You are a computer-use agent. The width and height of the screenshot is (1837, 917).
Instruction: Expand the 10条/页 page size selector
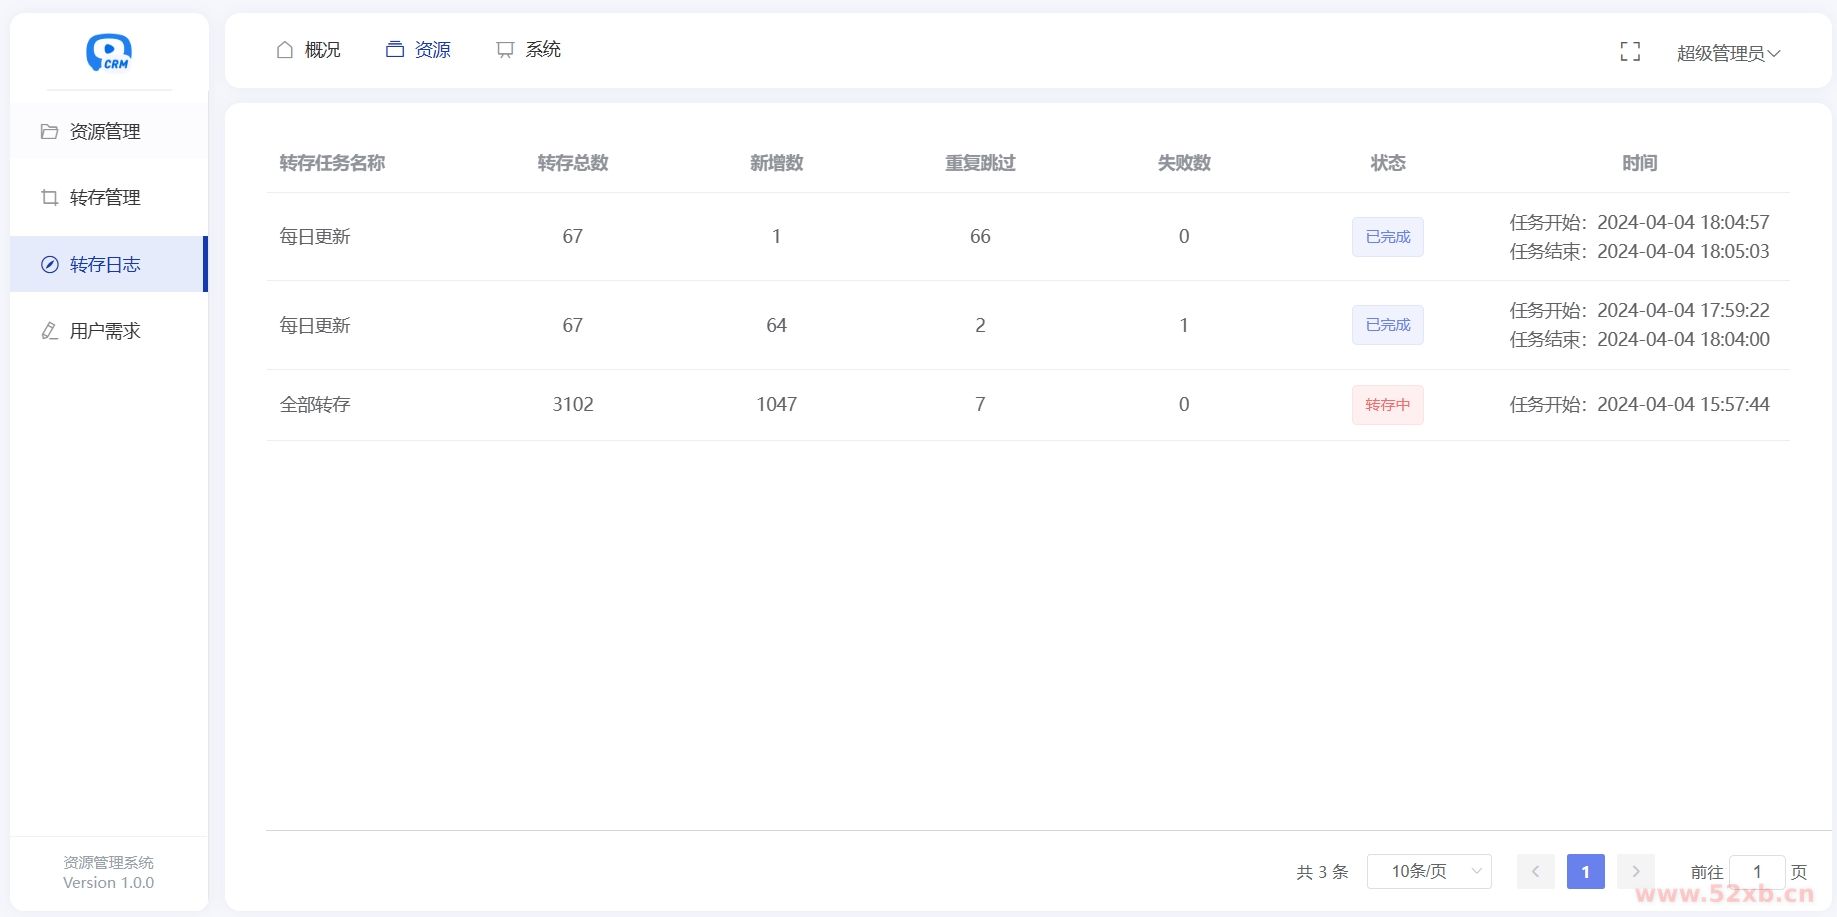[1428, 872]
